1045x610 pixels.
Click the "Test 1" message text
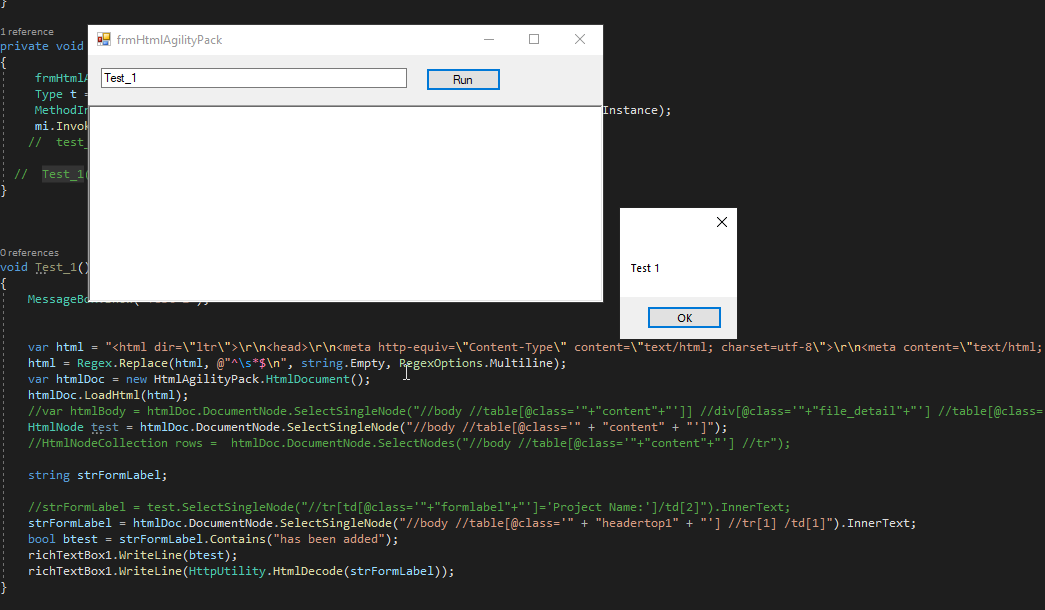644,268
